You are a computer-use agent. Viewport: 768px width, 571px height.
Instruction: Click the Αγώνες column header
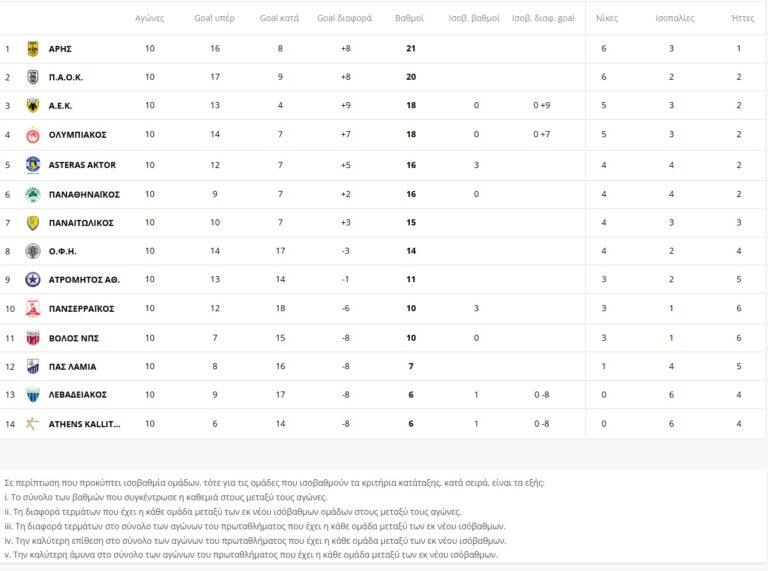150,18
